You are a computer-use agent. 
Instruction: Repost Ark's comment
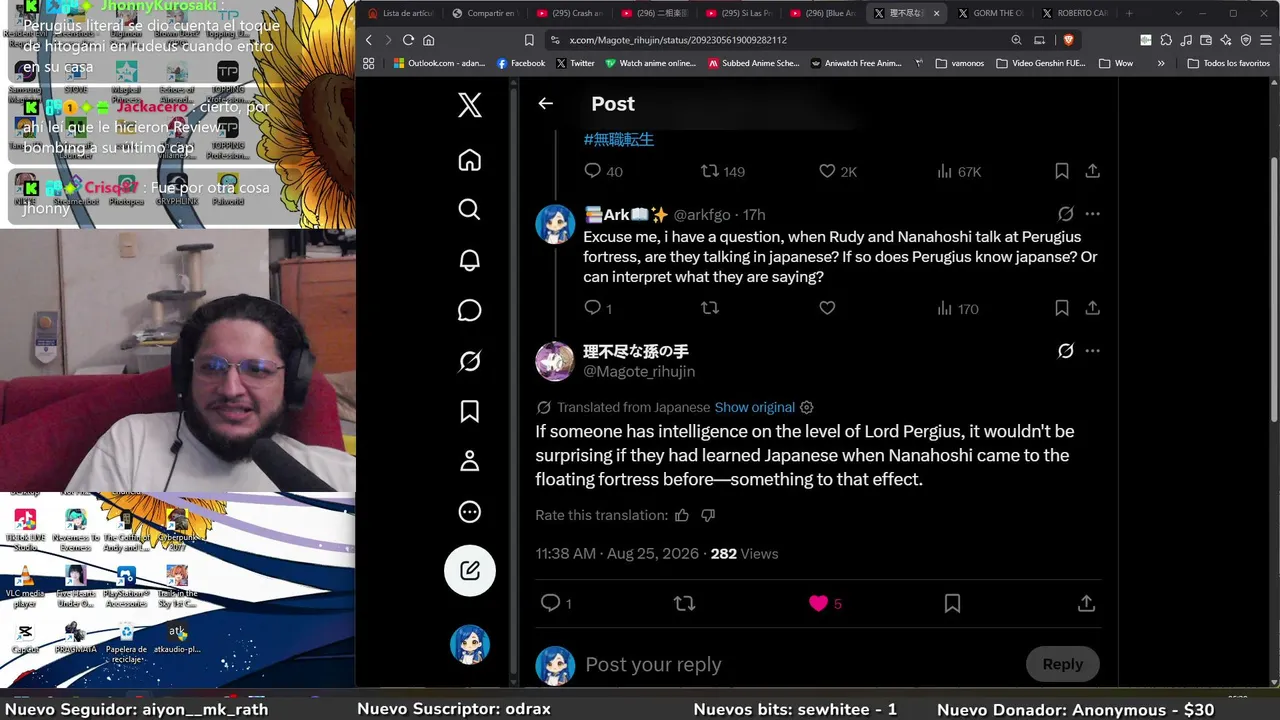710,308
